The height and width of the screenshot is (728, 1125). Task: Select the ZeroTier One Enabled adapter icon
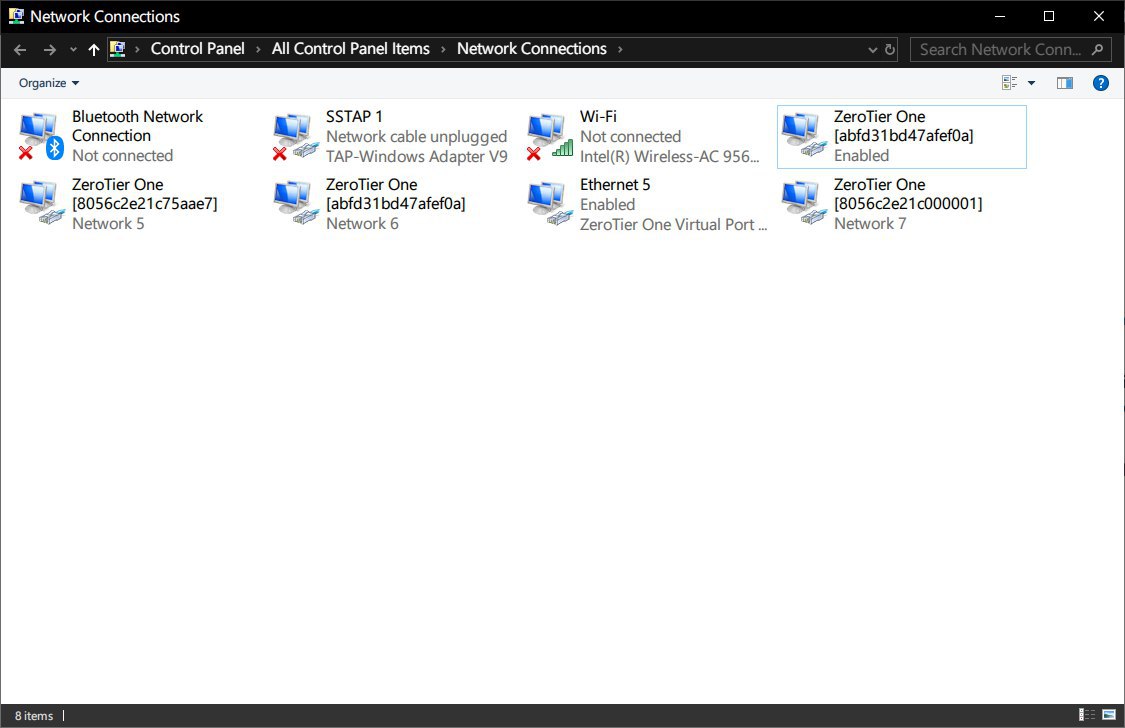click(x=804, y=136)
